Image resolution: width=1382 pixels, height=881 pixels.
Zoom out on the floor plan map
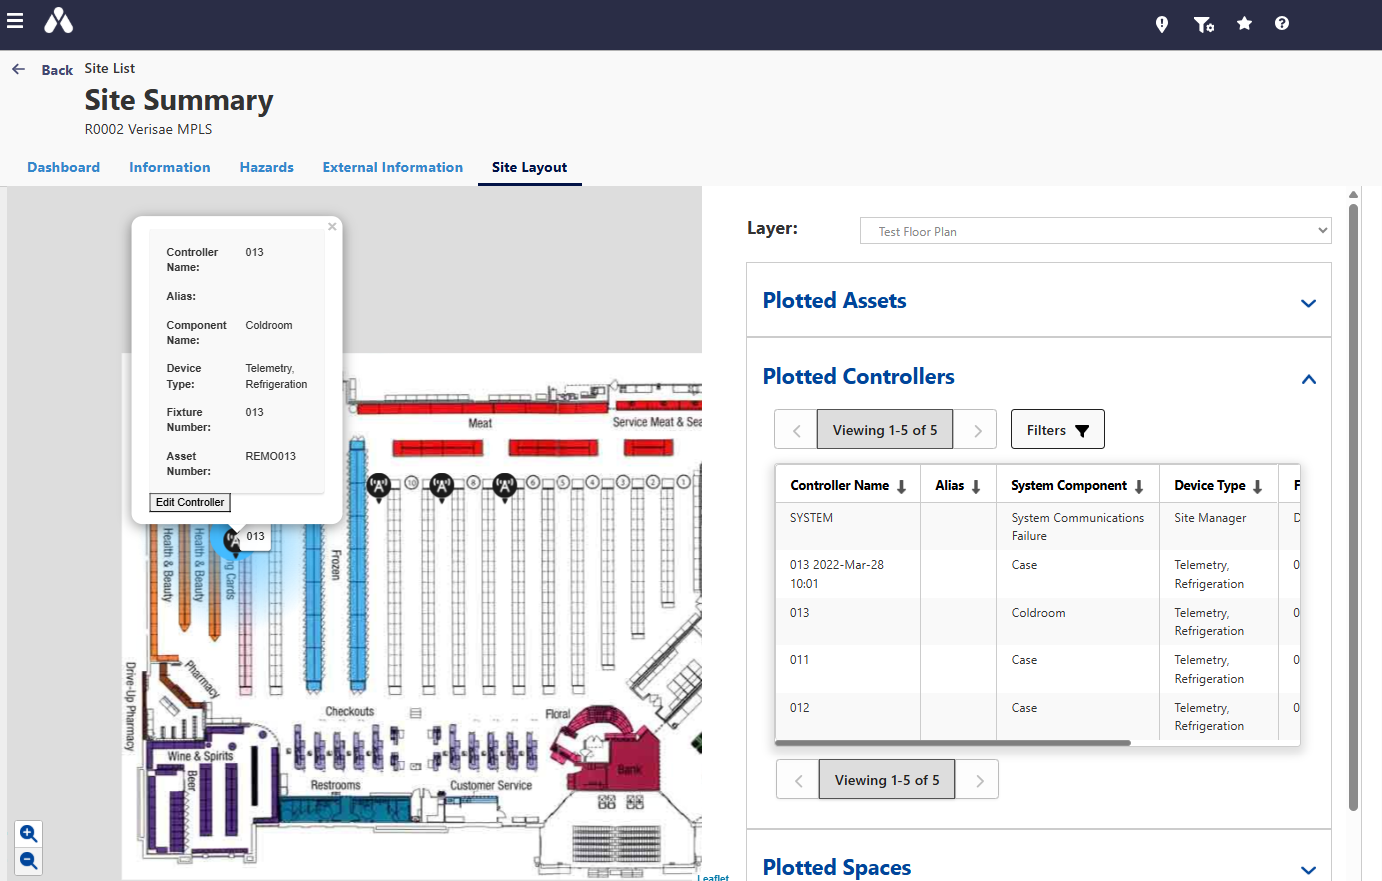pos(29,860)
